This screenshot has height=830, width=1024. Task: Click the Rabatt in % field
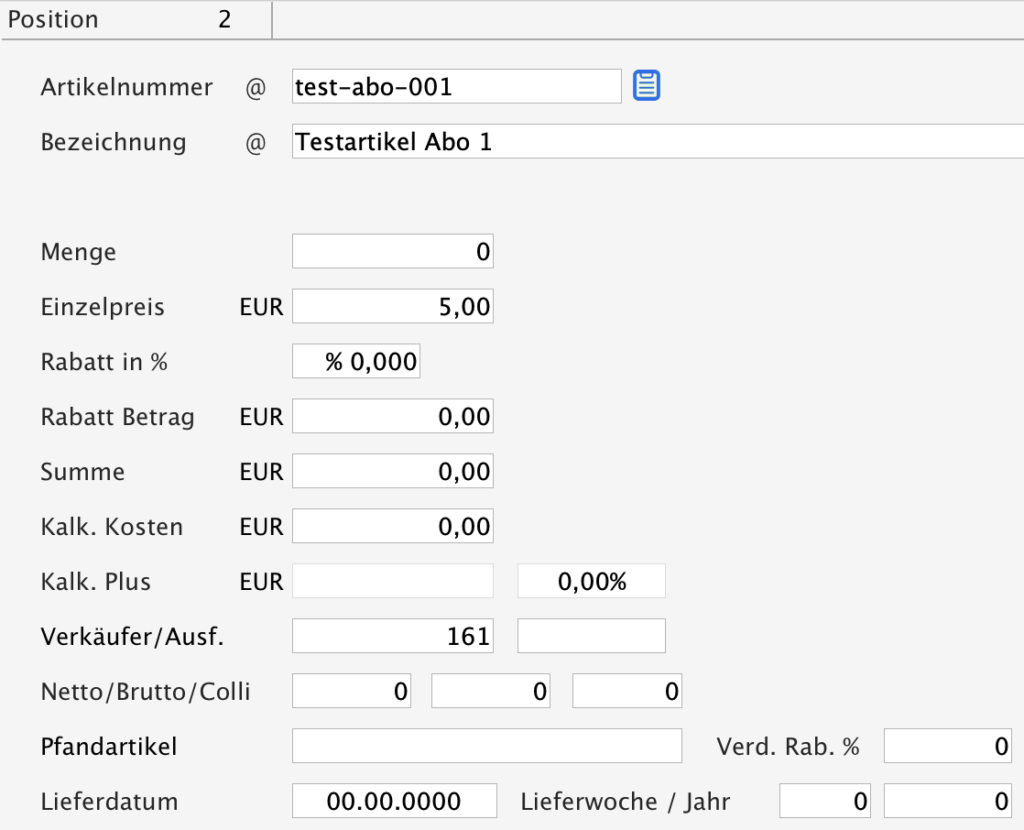(356, 362)
